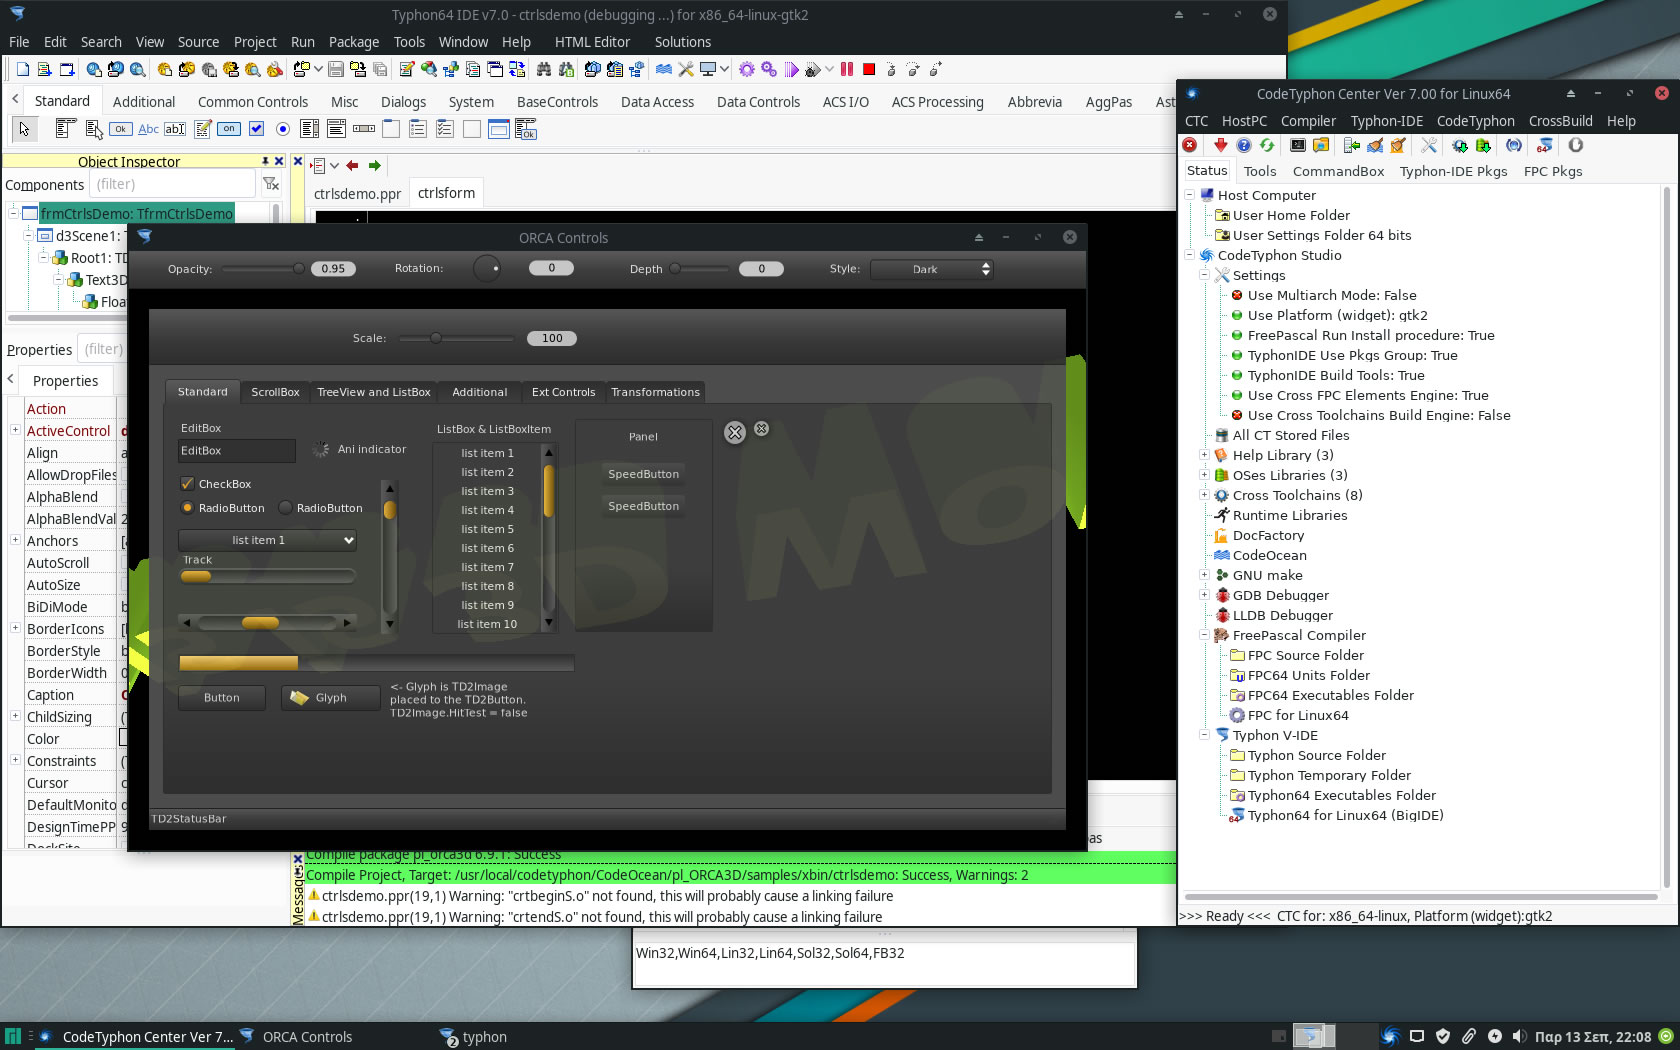
Task: Click the purple Run arrow icon
Action: (792, 70)
